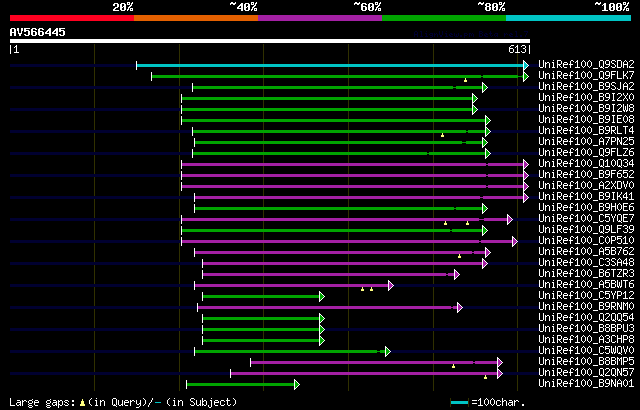Viewport: 640px width, 410px height.
Task: Click the cyan ~100% identity legend segment
Action: pos(569,18)
